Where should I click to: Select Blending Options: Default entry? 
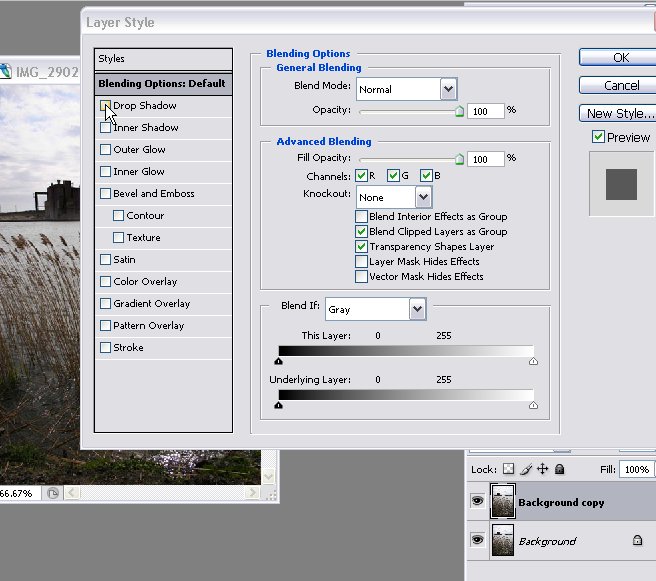162,83
